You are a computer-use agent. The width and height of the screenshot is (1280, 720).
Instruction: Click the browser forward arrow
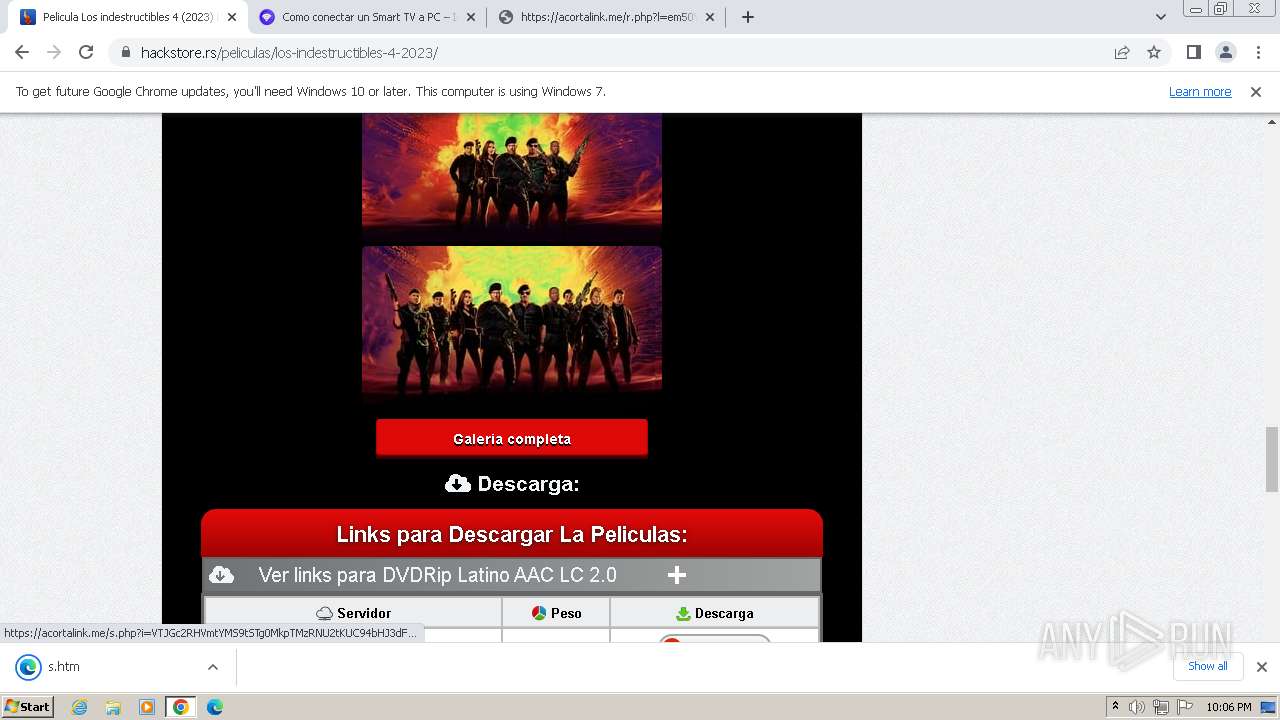click(x=54, y=52)
